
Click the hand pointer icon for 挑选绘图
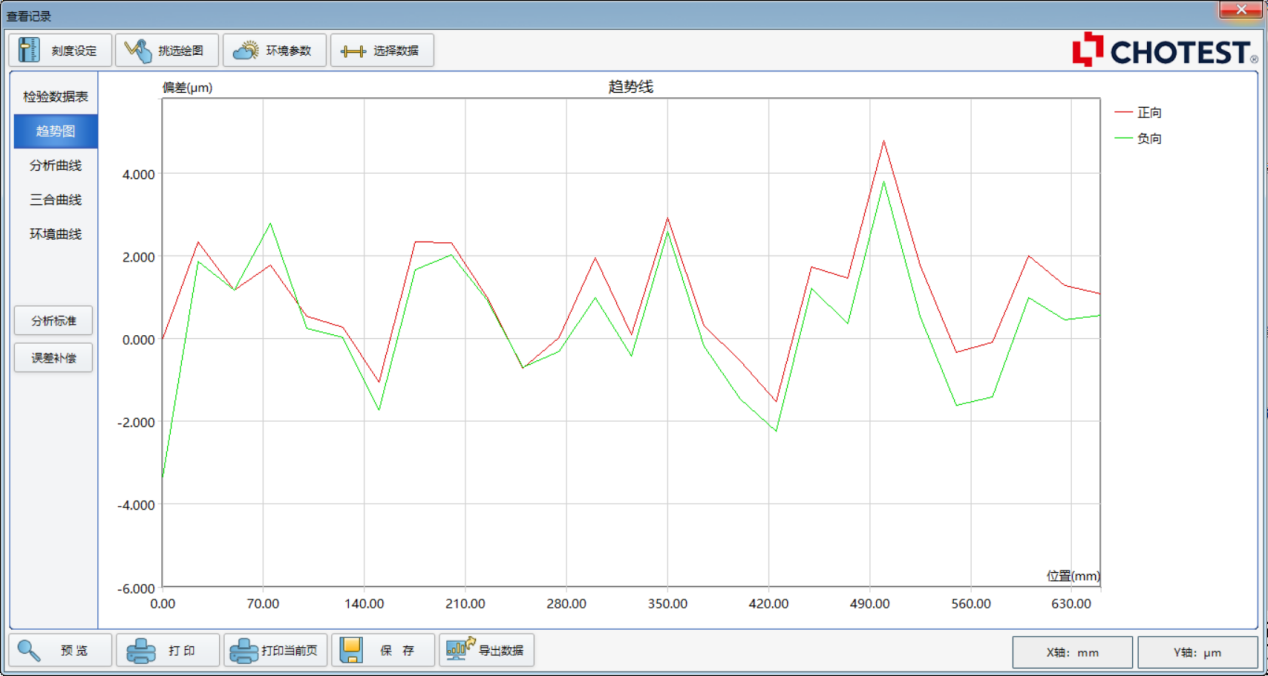138,50
